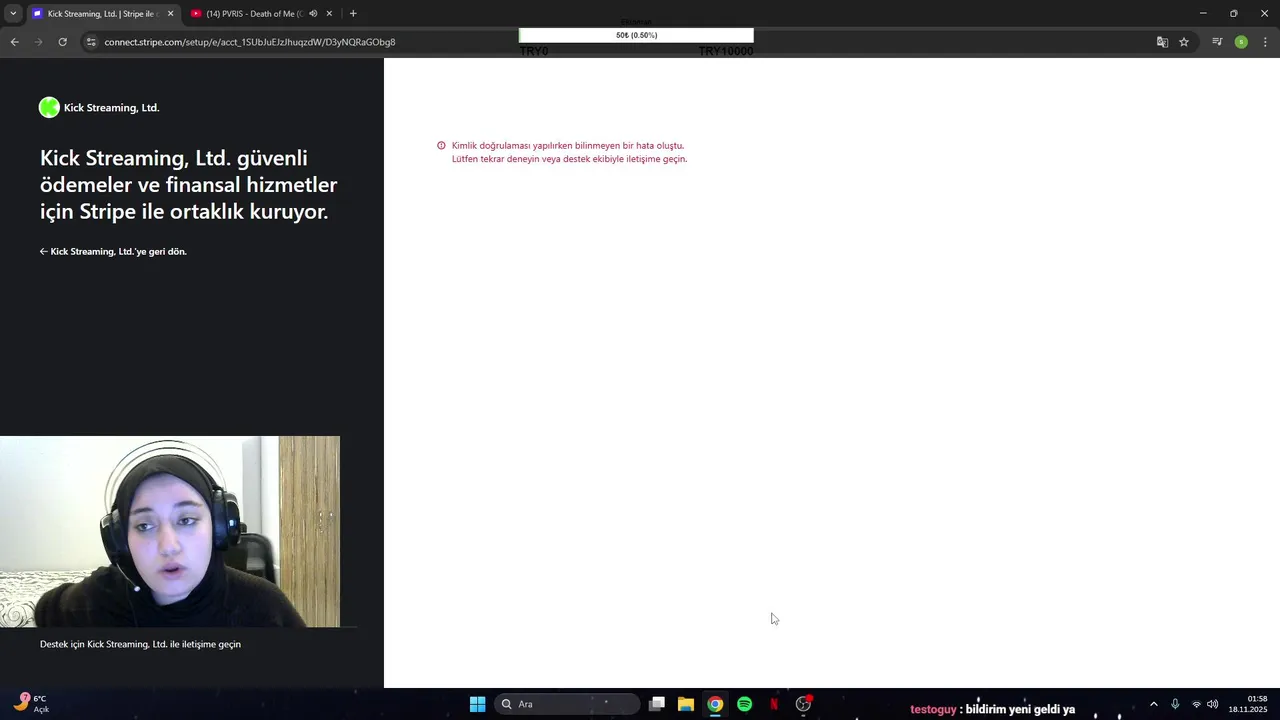Click the 'TRY0' starting amount label
1280x720 pixels.
click(534, 51)
